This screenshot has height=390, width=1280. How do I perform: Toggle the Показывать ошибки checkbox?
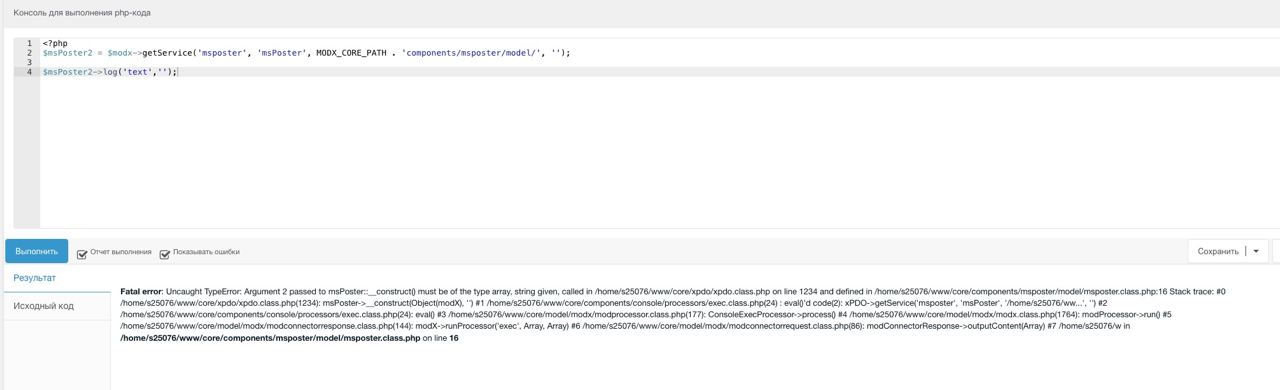pos(165,254)
